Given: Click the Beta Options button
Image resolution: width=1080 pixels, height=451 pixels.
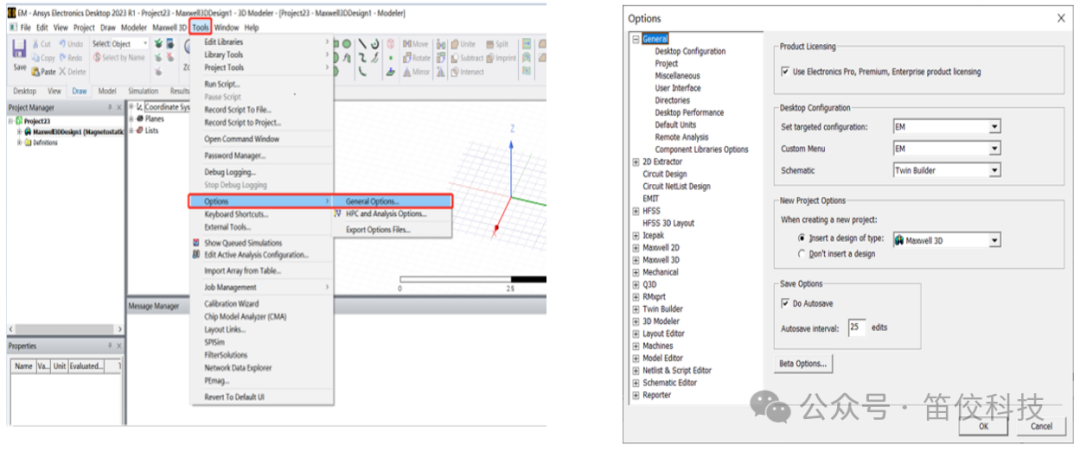Looking at the screenshot, I should (x=803, y=363).
